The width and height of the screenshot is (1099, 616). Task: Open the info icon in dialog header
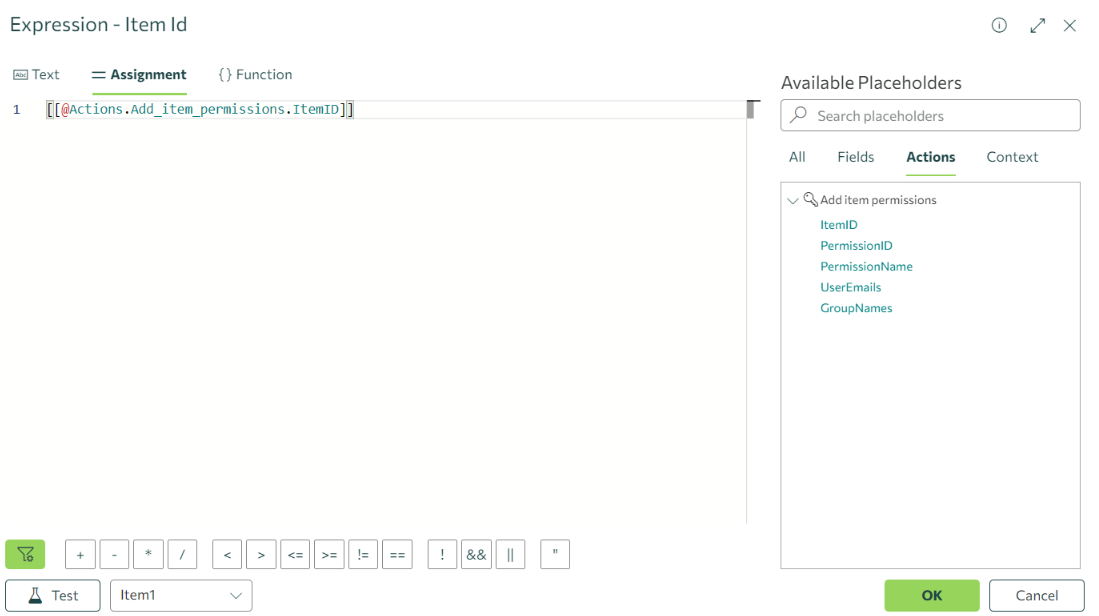999,26
